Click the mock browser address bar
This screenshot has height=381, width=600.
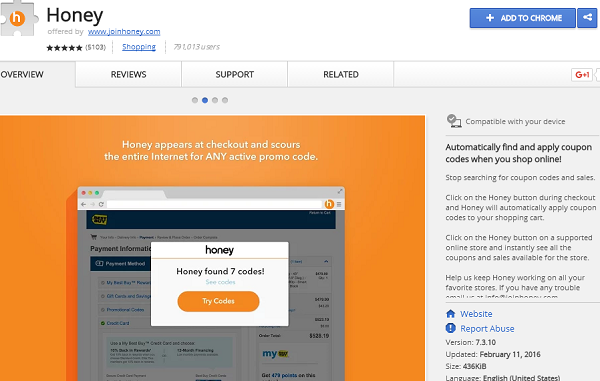214,204
